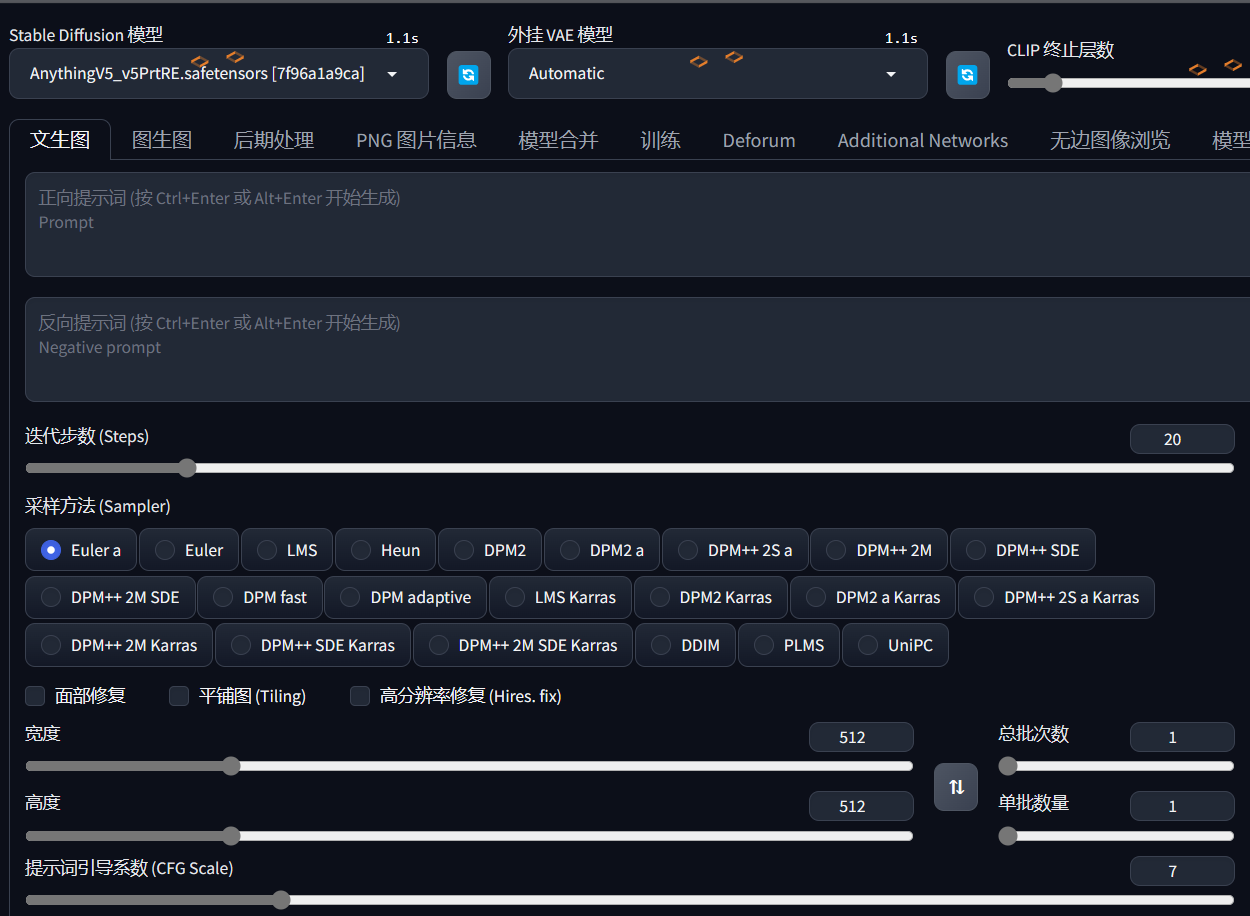This screenshot has width=1250, height=916.
Task: Click the Steps number field showing 20
Action: click(1182, 439)
